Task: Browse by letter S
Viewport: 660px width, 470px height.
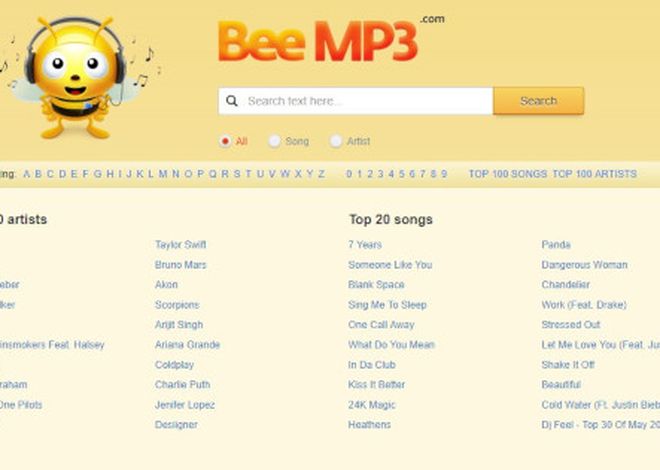Action: 237,174
